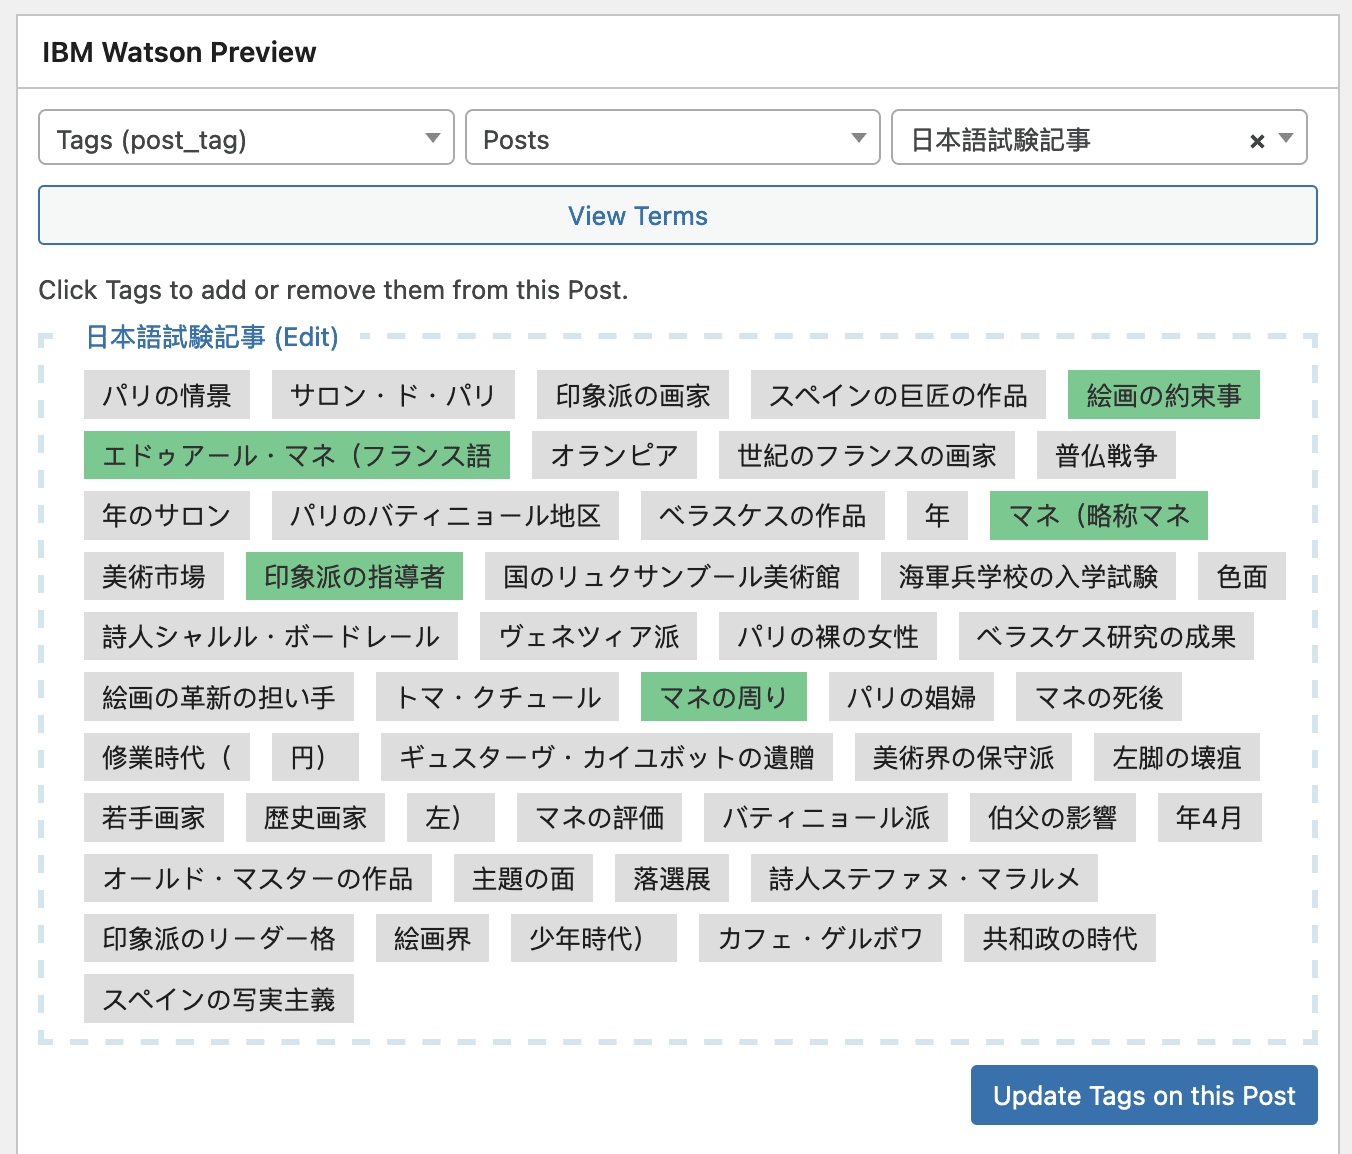Select the スペインの写実主義 tag
The height and width of the screenshot is (1154, 1352).
(218, 999)
